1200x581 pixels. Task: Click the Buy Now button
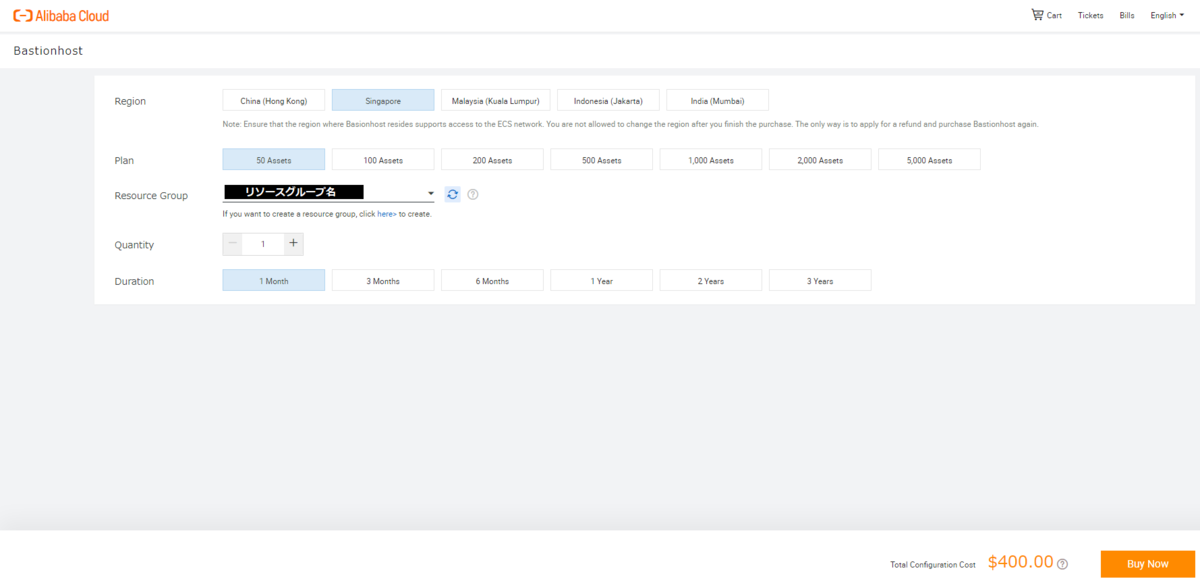click(x=1147, y=564)
